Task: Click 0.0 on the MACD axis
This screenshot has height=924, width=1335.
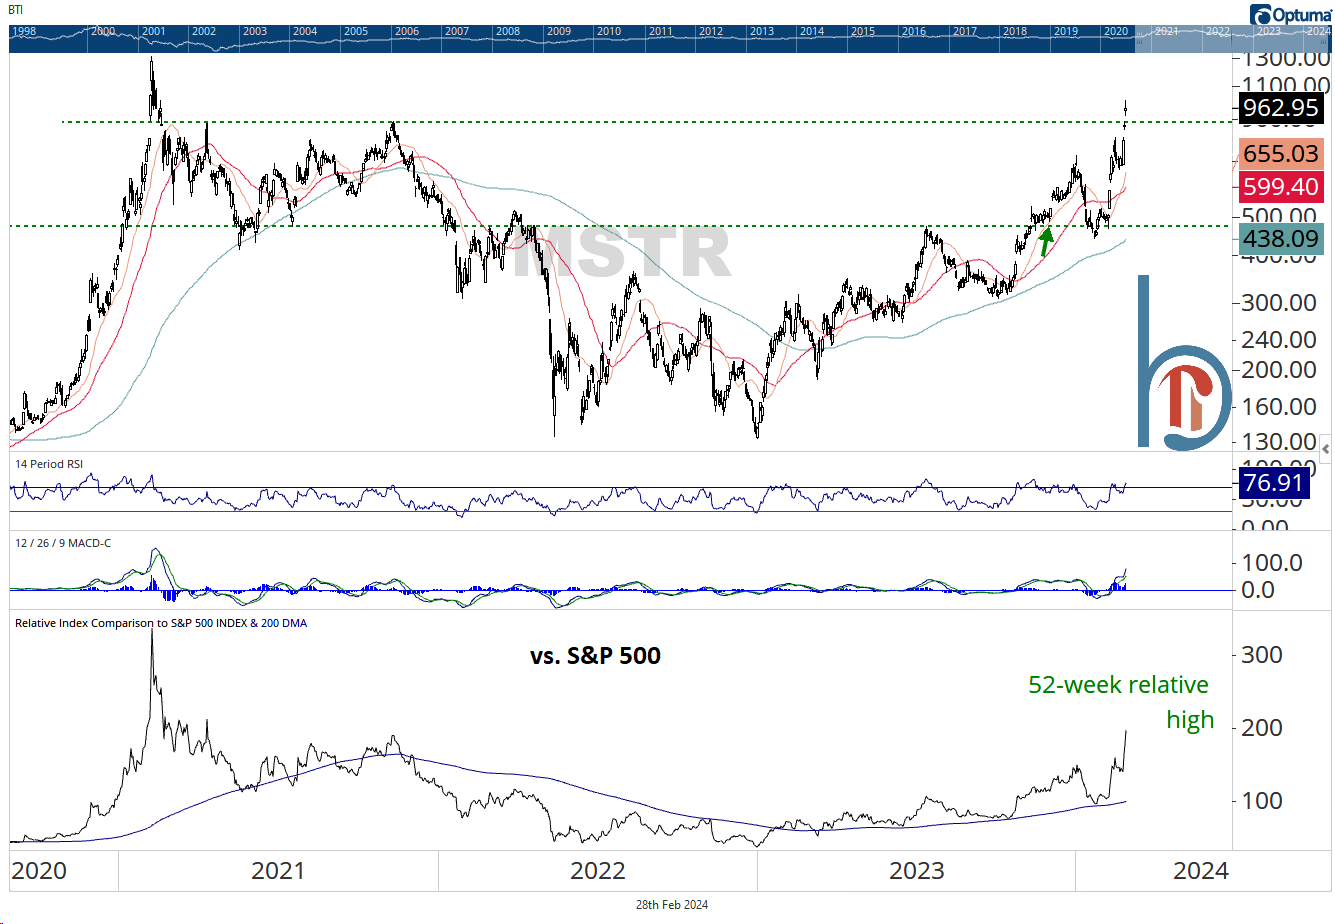Action: (x=1258, y=590)
